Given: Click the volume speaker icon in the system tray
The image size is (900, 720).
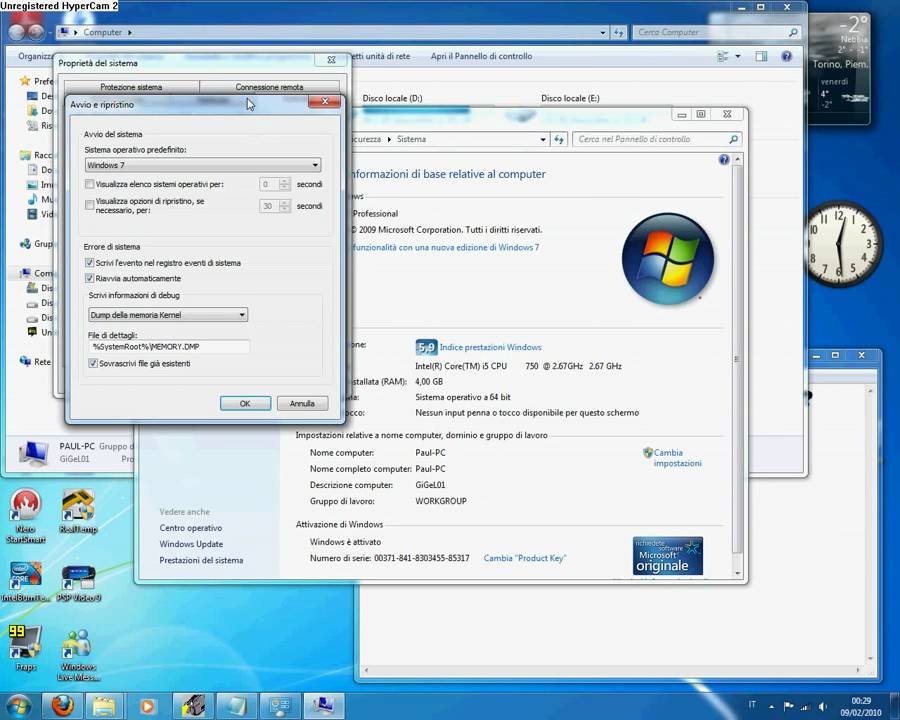Looking at the screenshot, I should pos(823,706).
